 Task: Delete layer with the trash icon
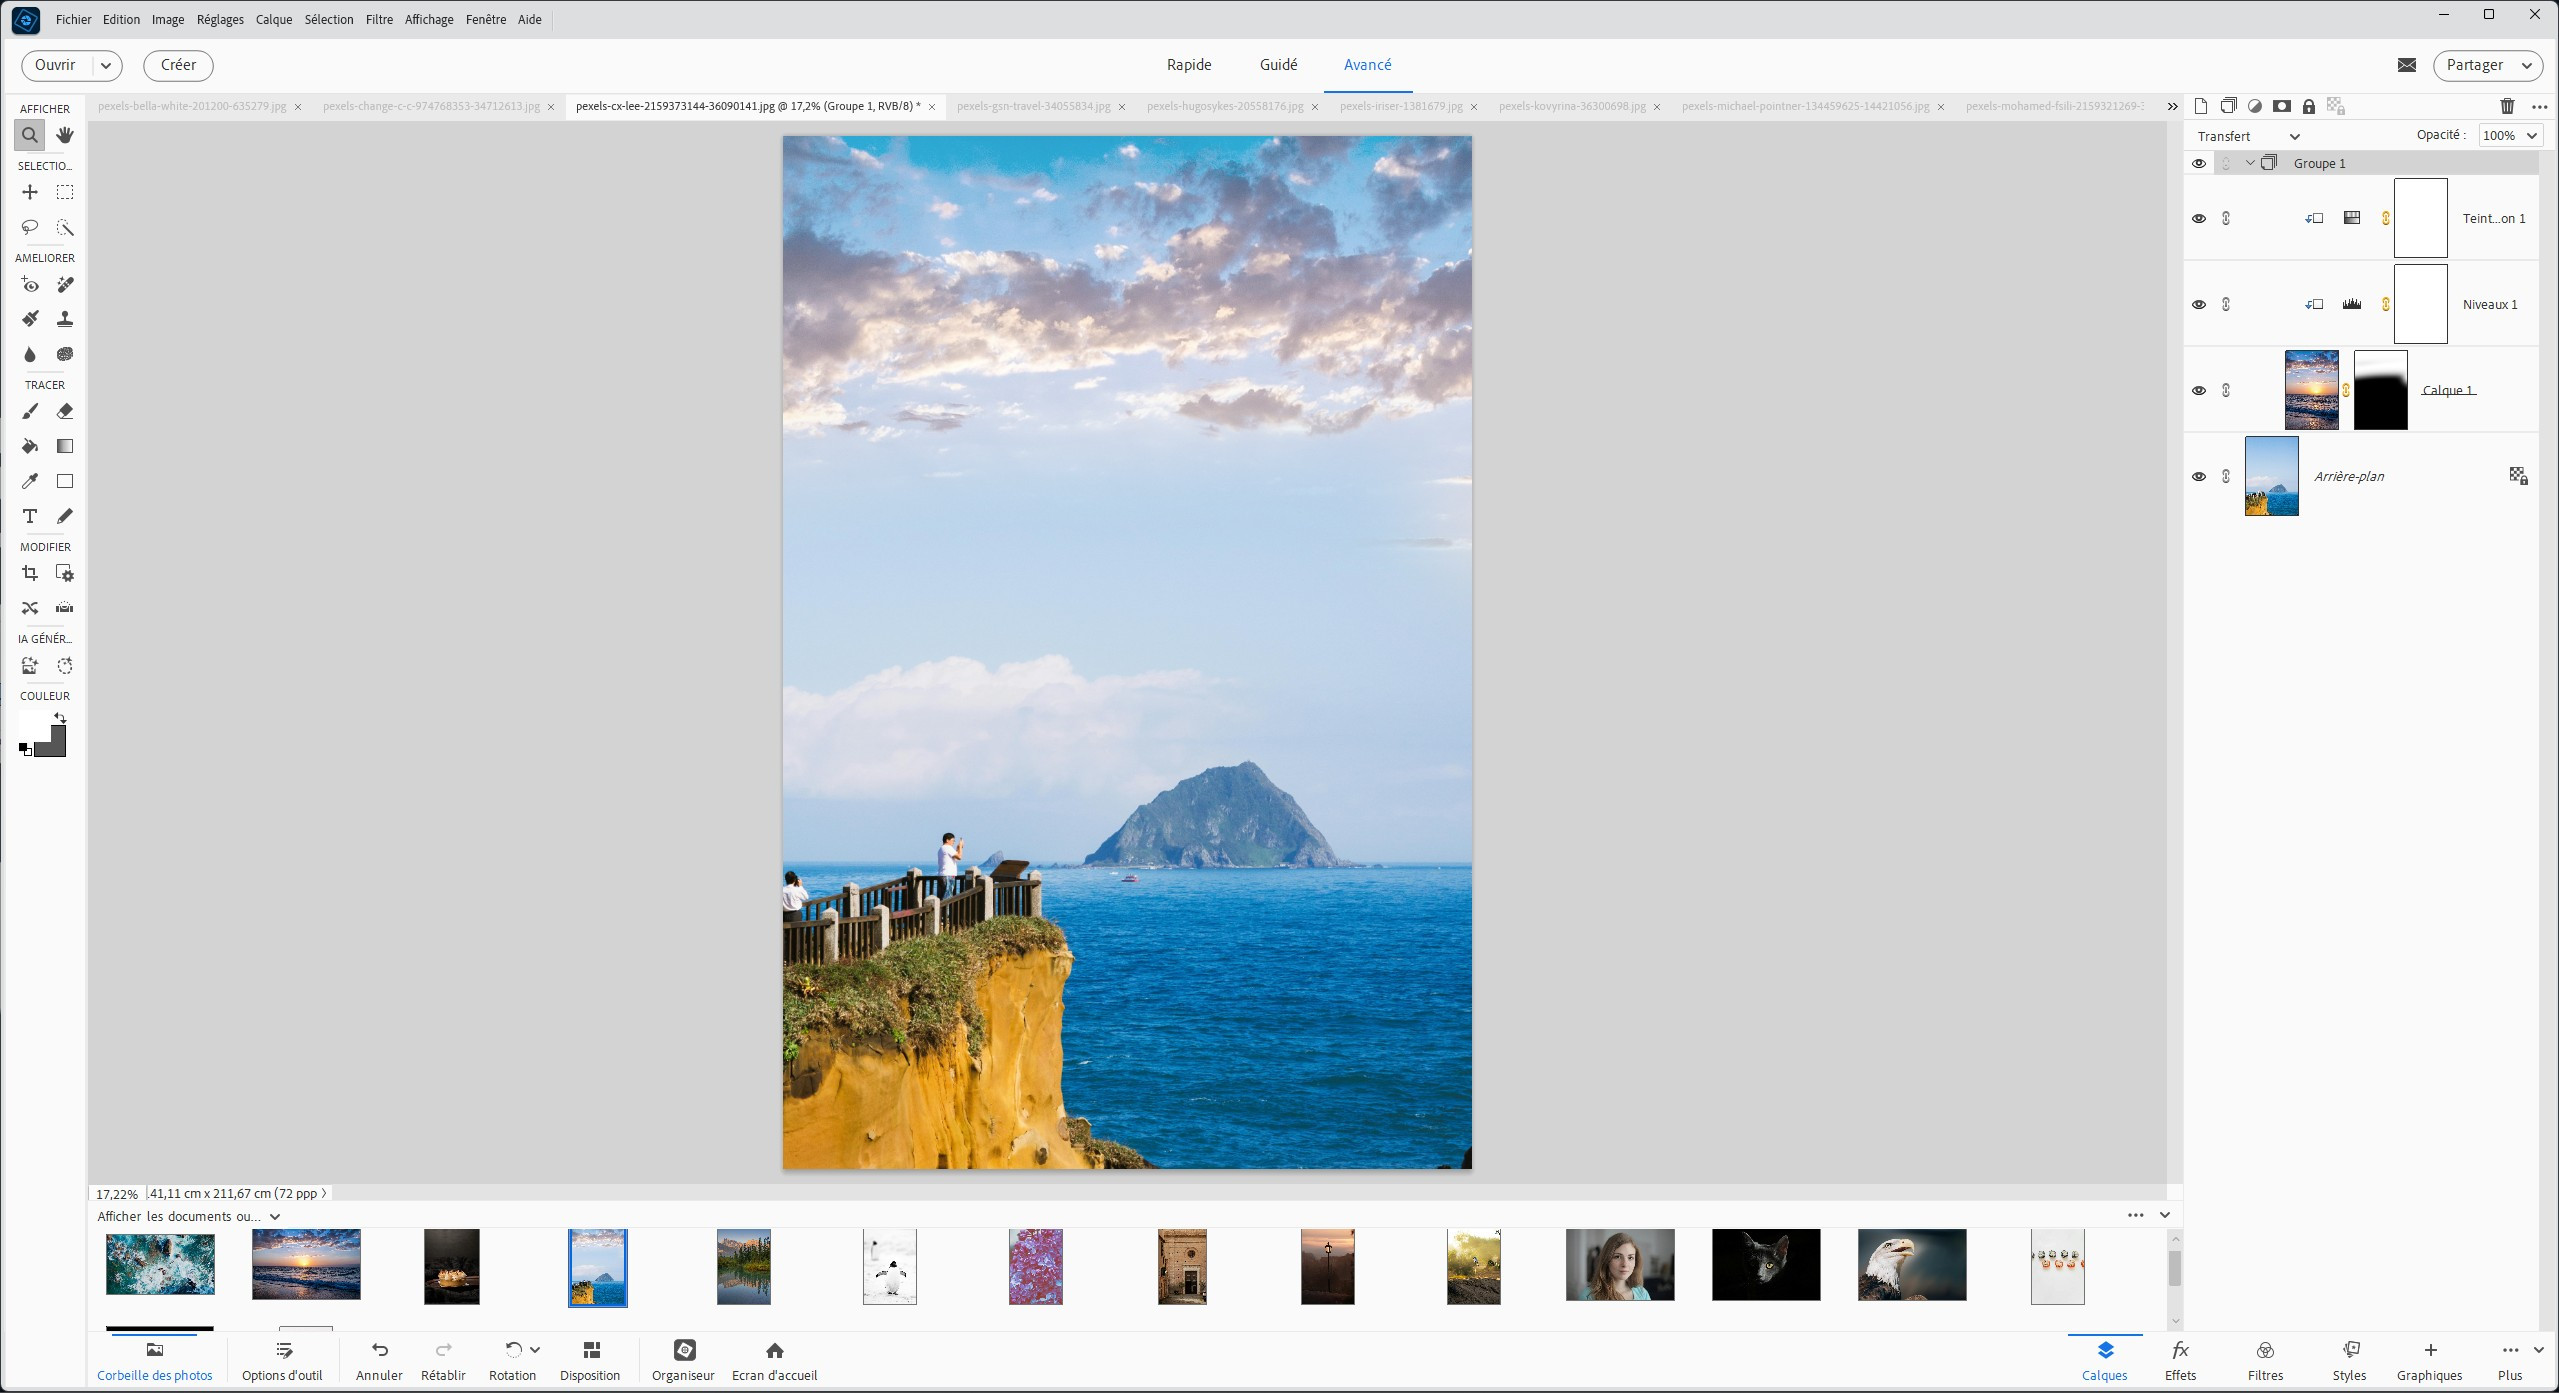pyautogui.click(x=2507, y=106)
